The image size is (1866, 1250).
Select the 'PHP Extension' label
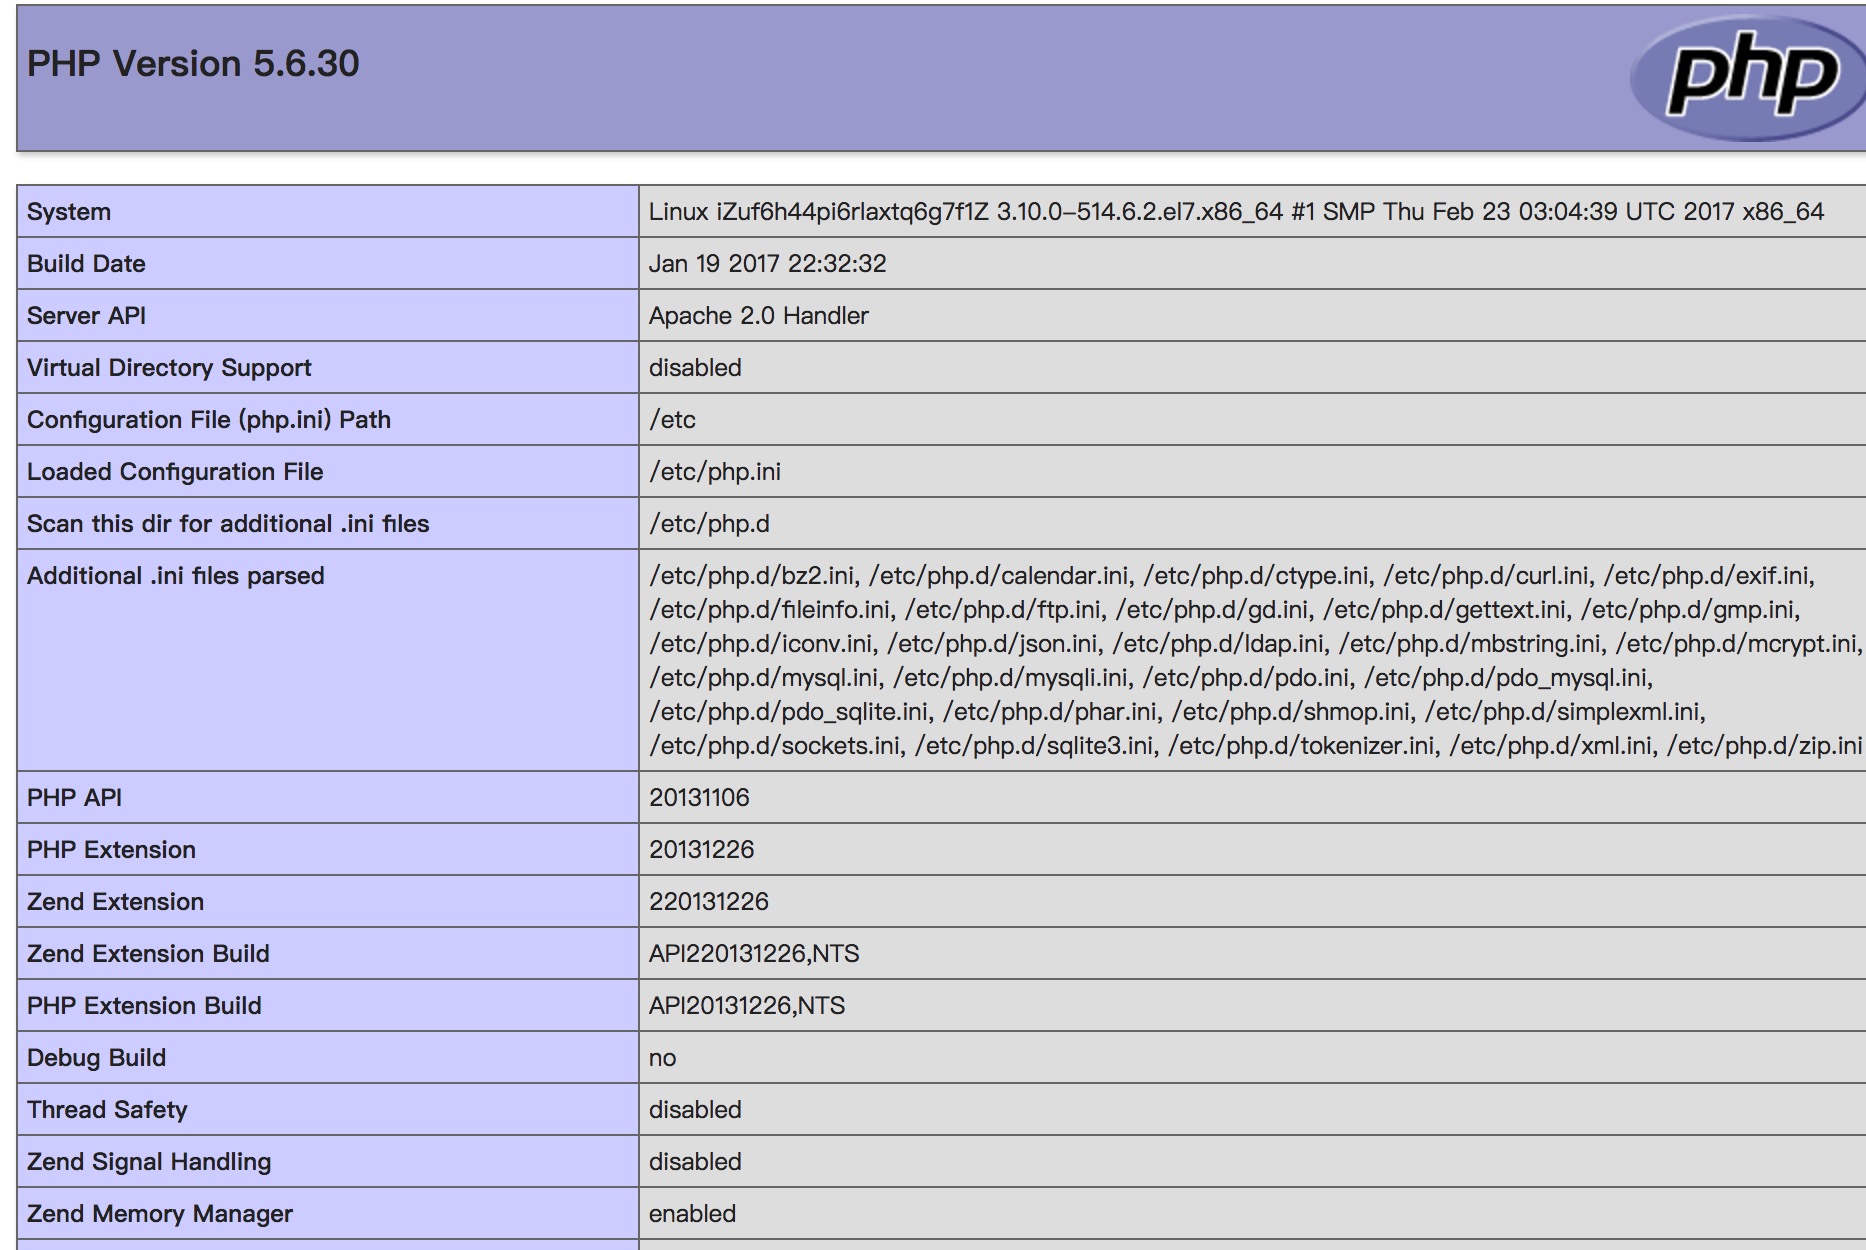click(111, 850)
